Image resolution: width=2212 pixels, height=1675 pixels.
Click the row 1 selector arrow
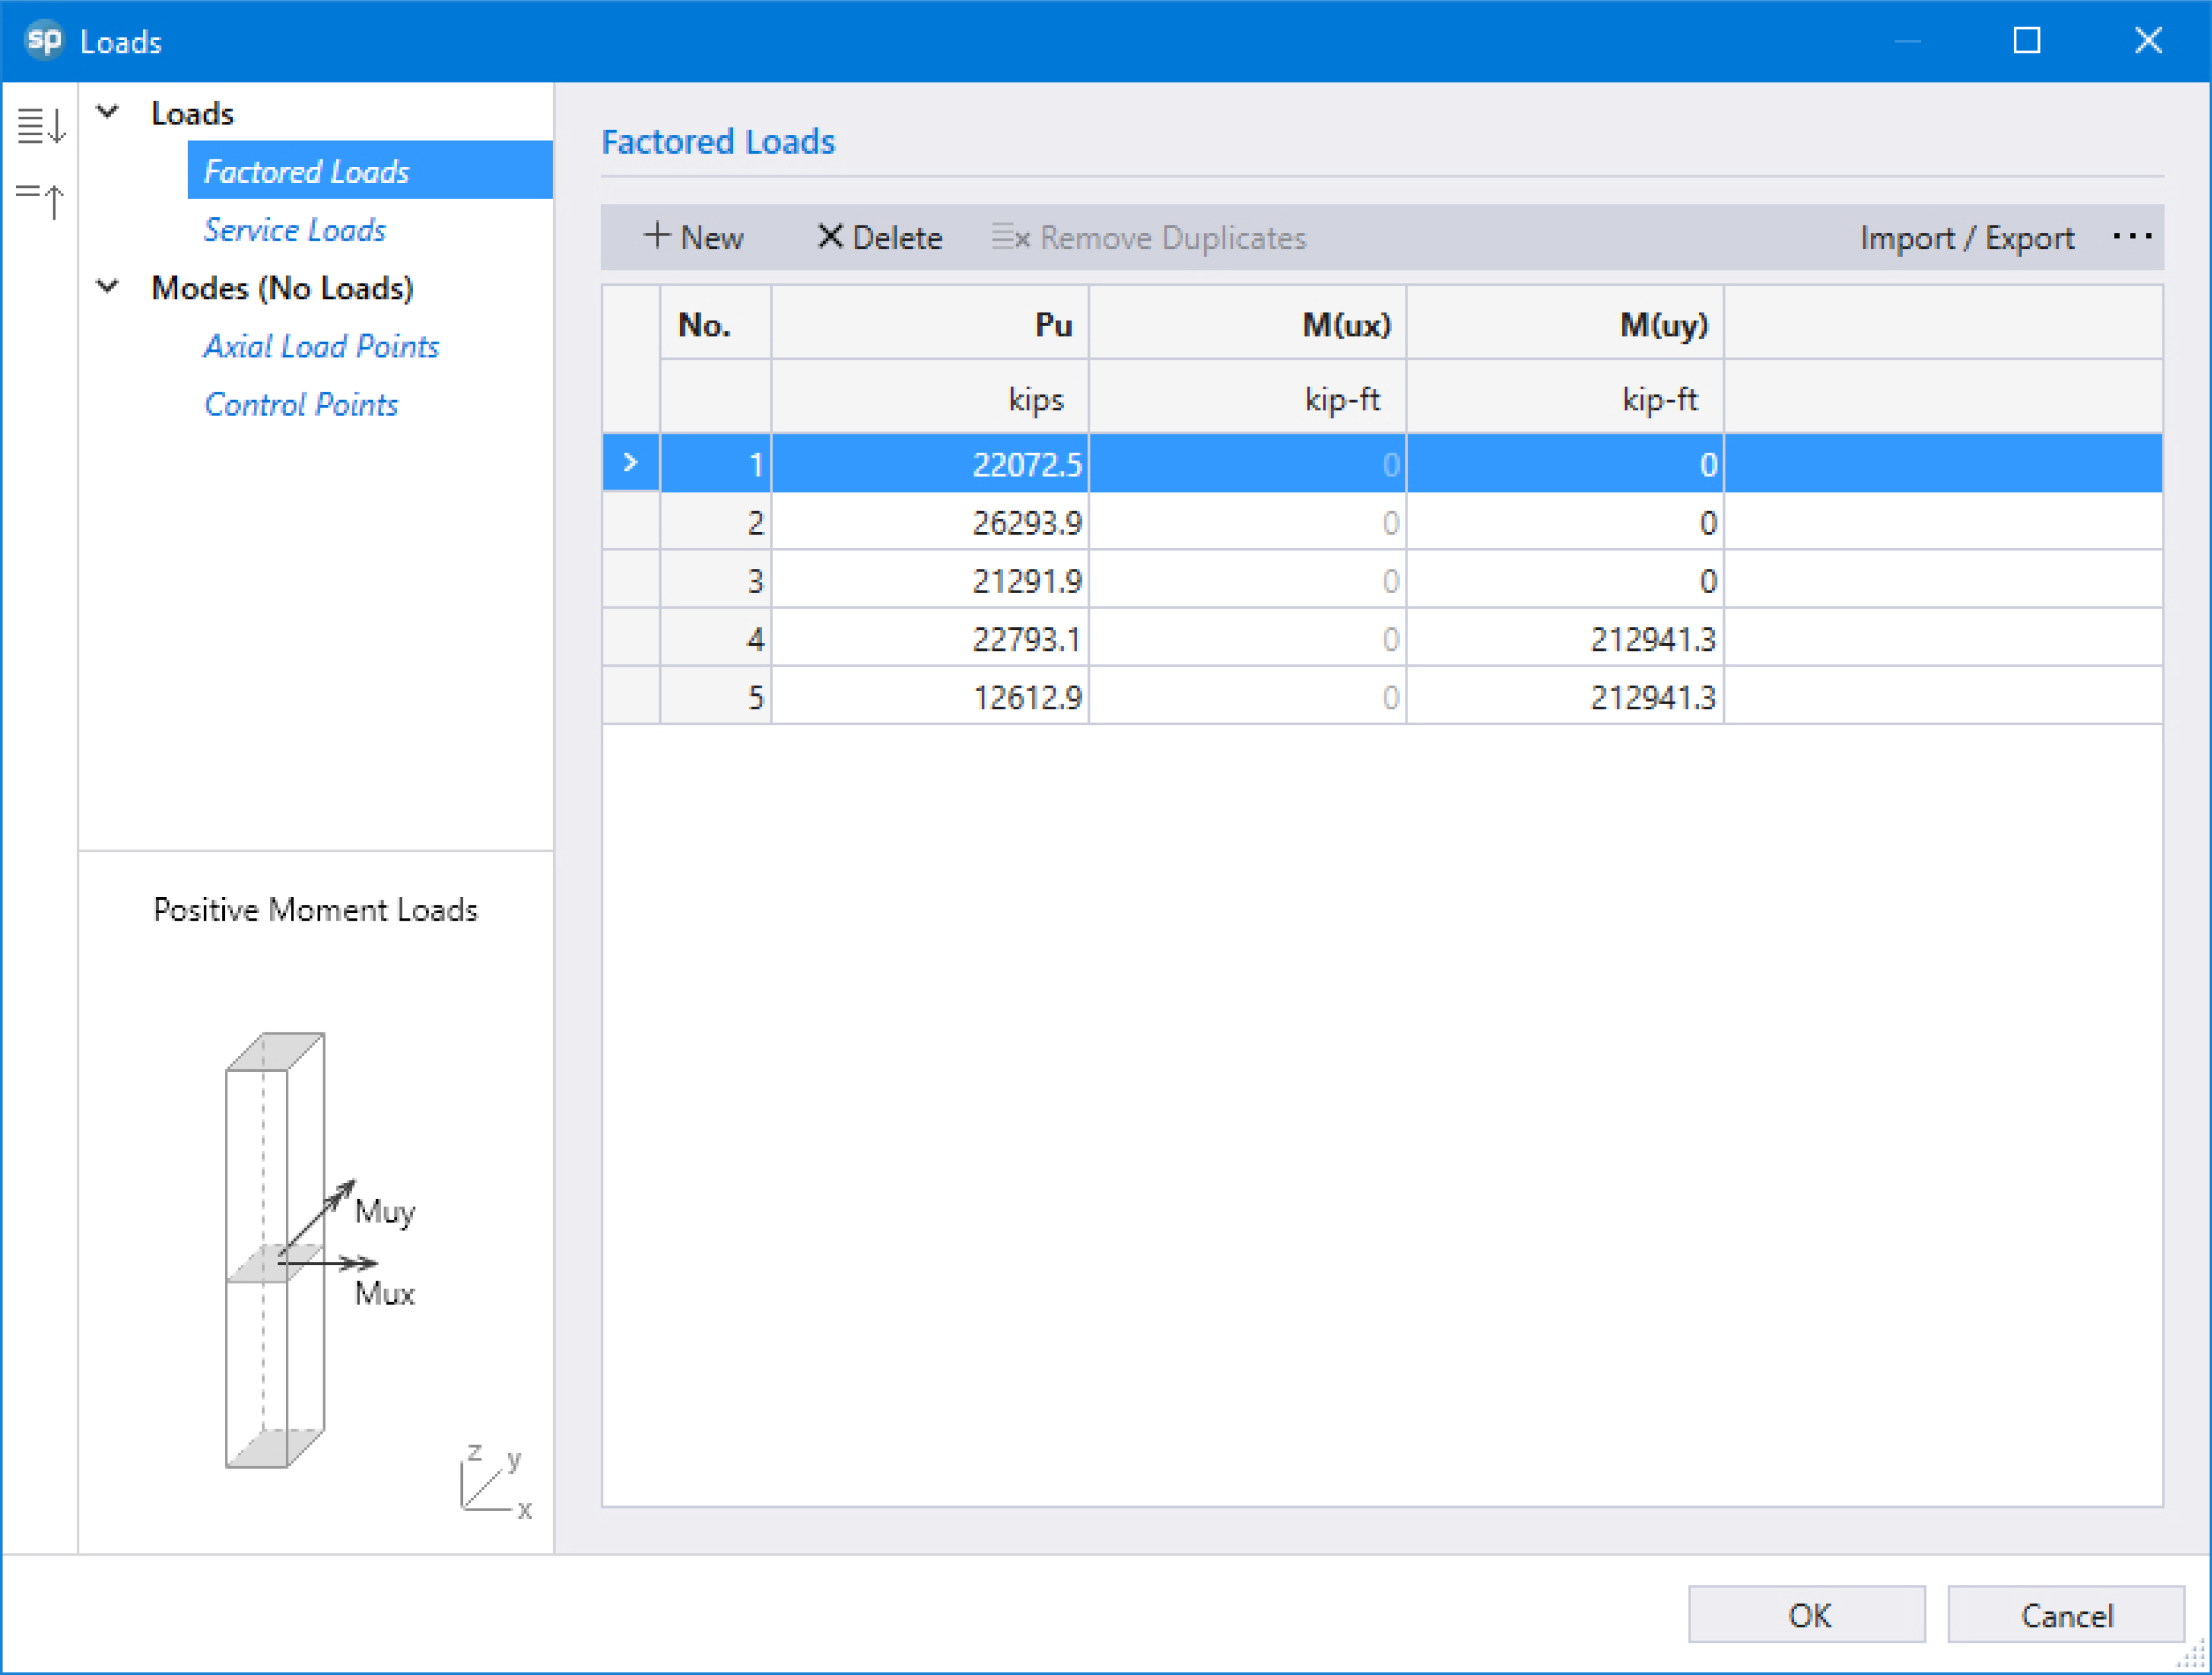pyautogui.click(x=630, y=463)
